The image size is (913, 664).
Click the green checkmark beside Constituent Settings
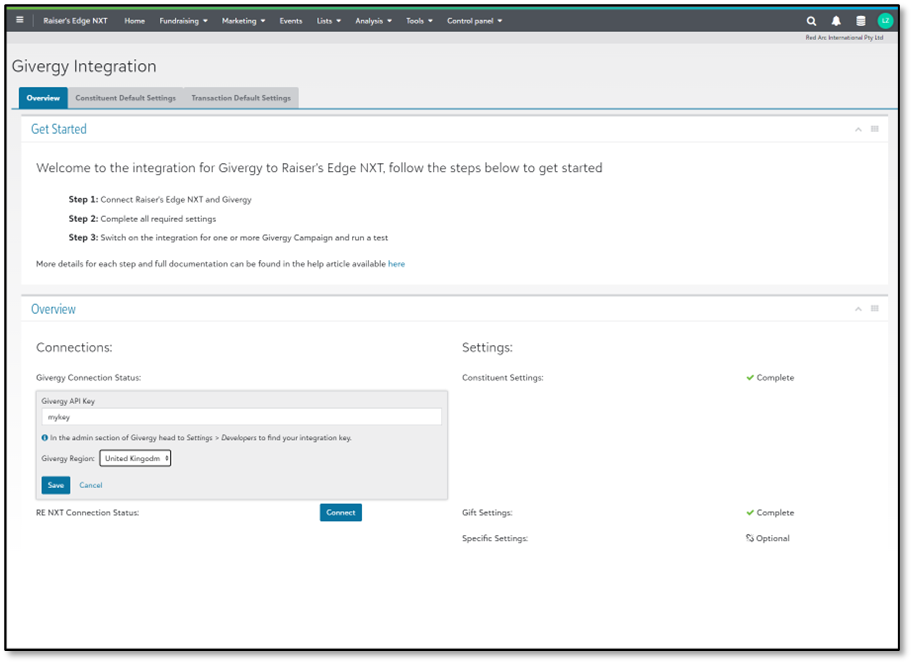(750, 377)
